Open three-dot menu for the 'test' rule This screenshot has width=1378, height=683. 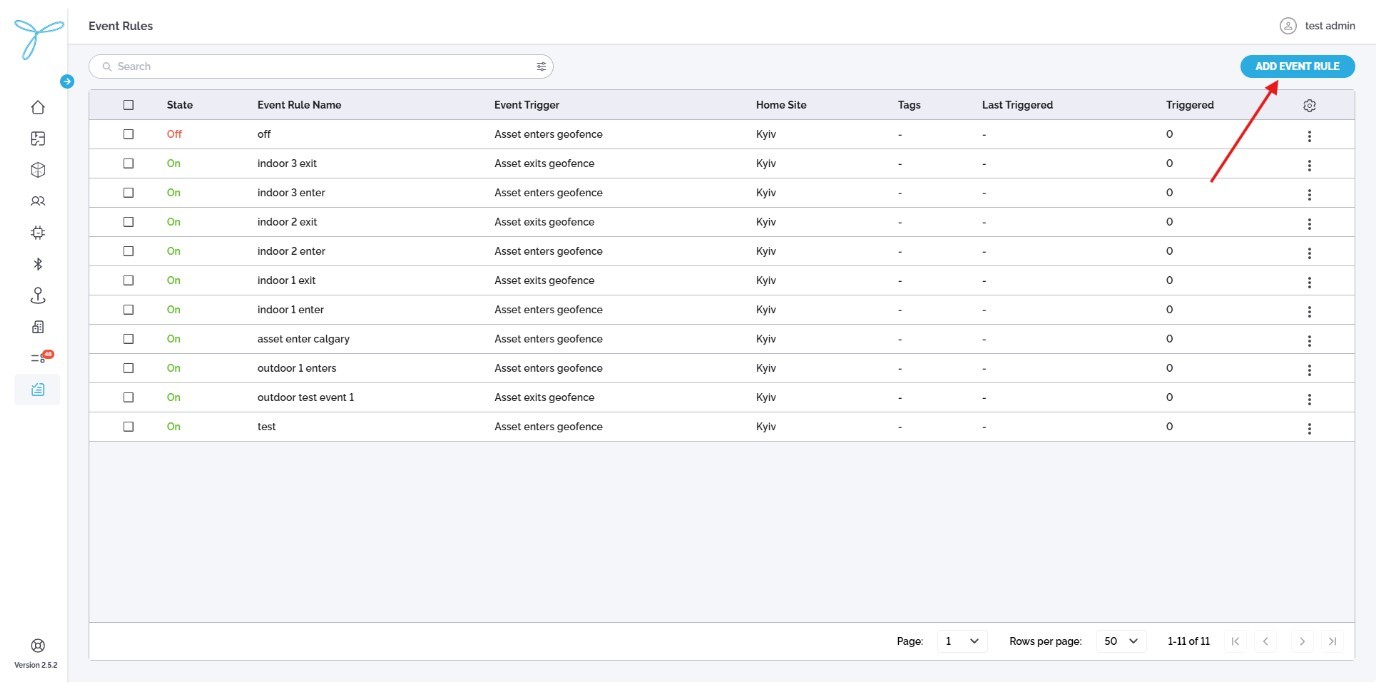click(1309, 428)
